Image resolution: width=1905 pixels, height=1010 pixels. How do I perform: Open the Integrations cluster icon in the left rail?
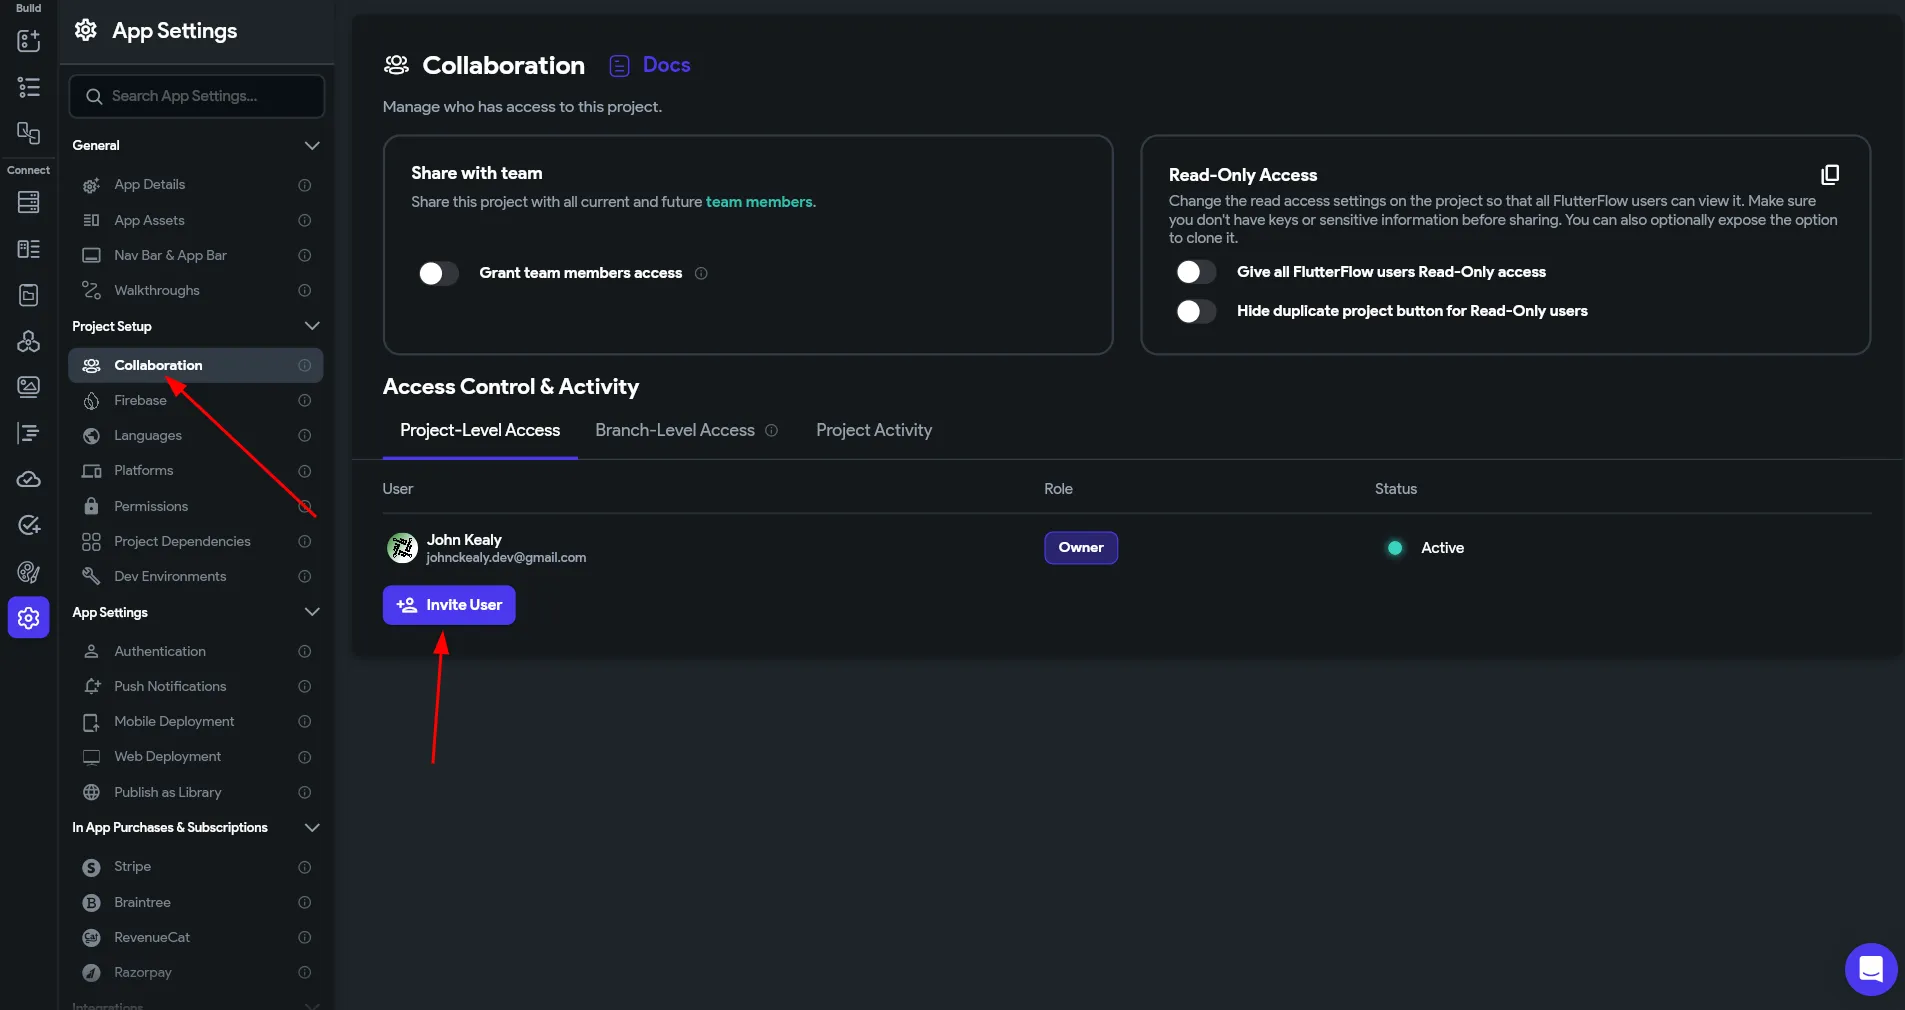[29, 341]
